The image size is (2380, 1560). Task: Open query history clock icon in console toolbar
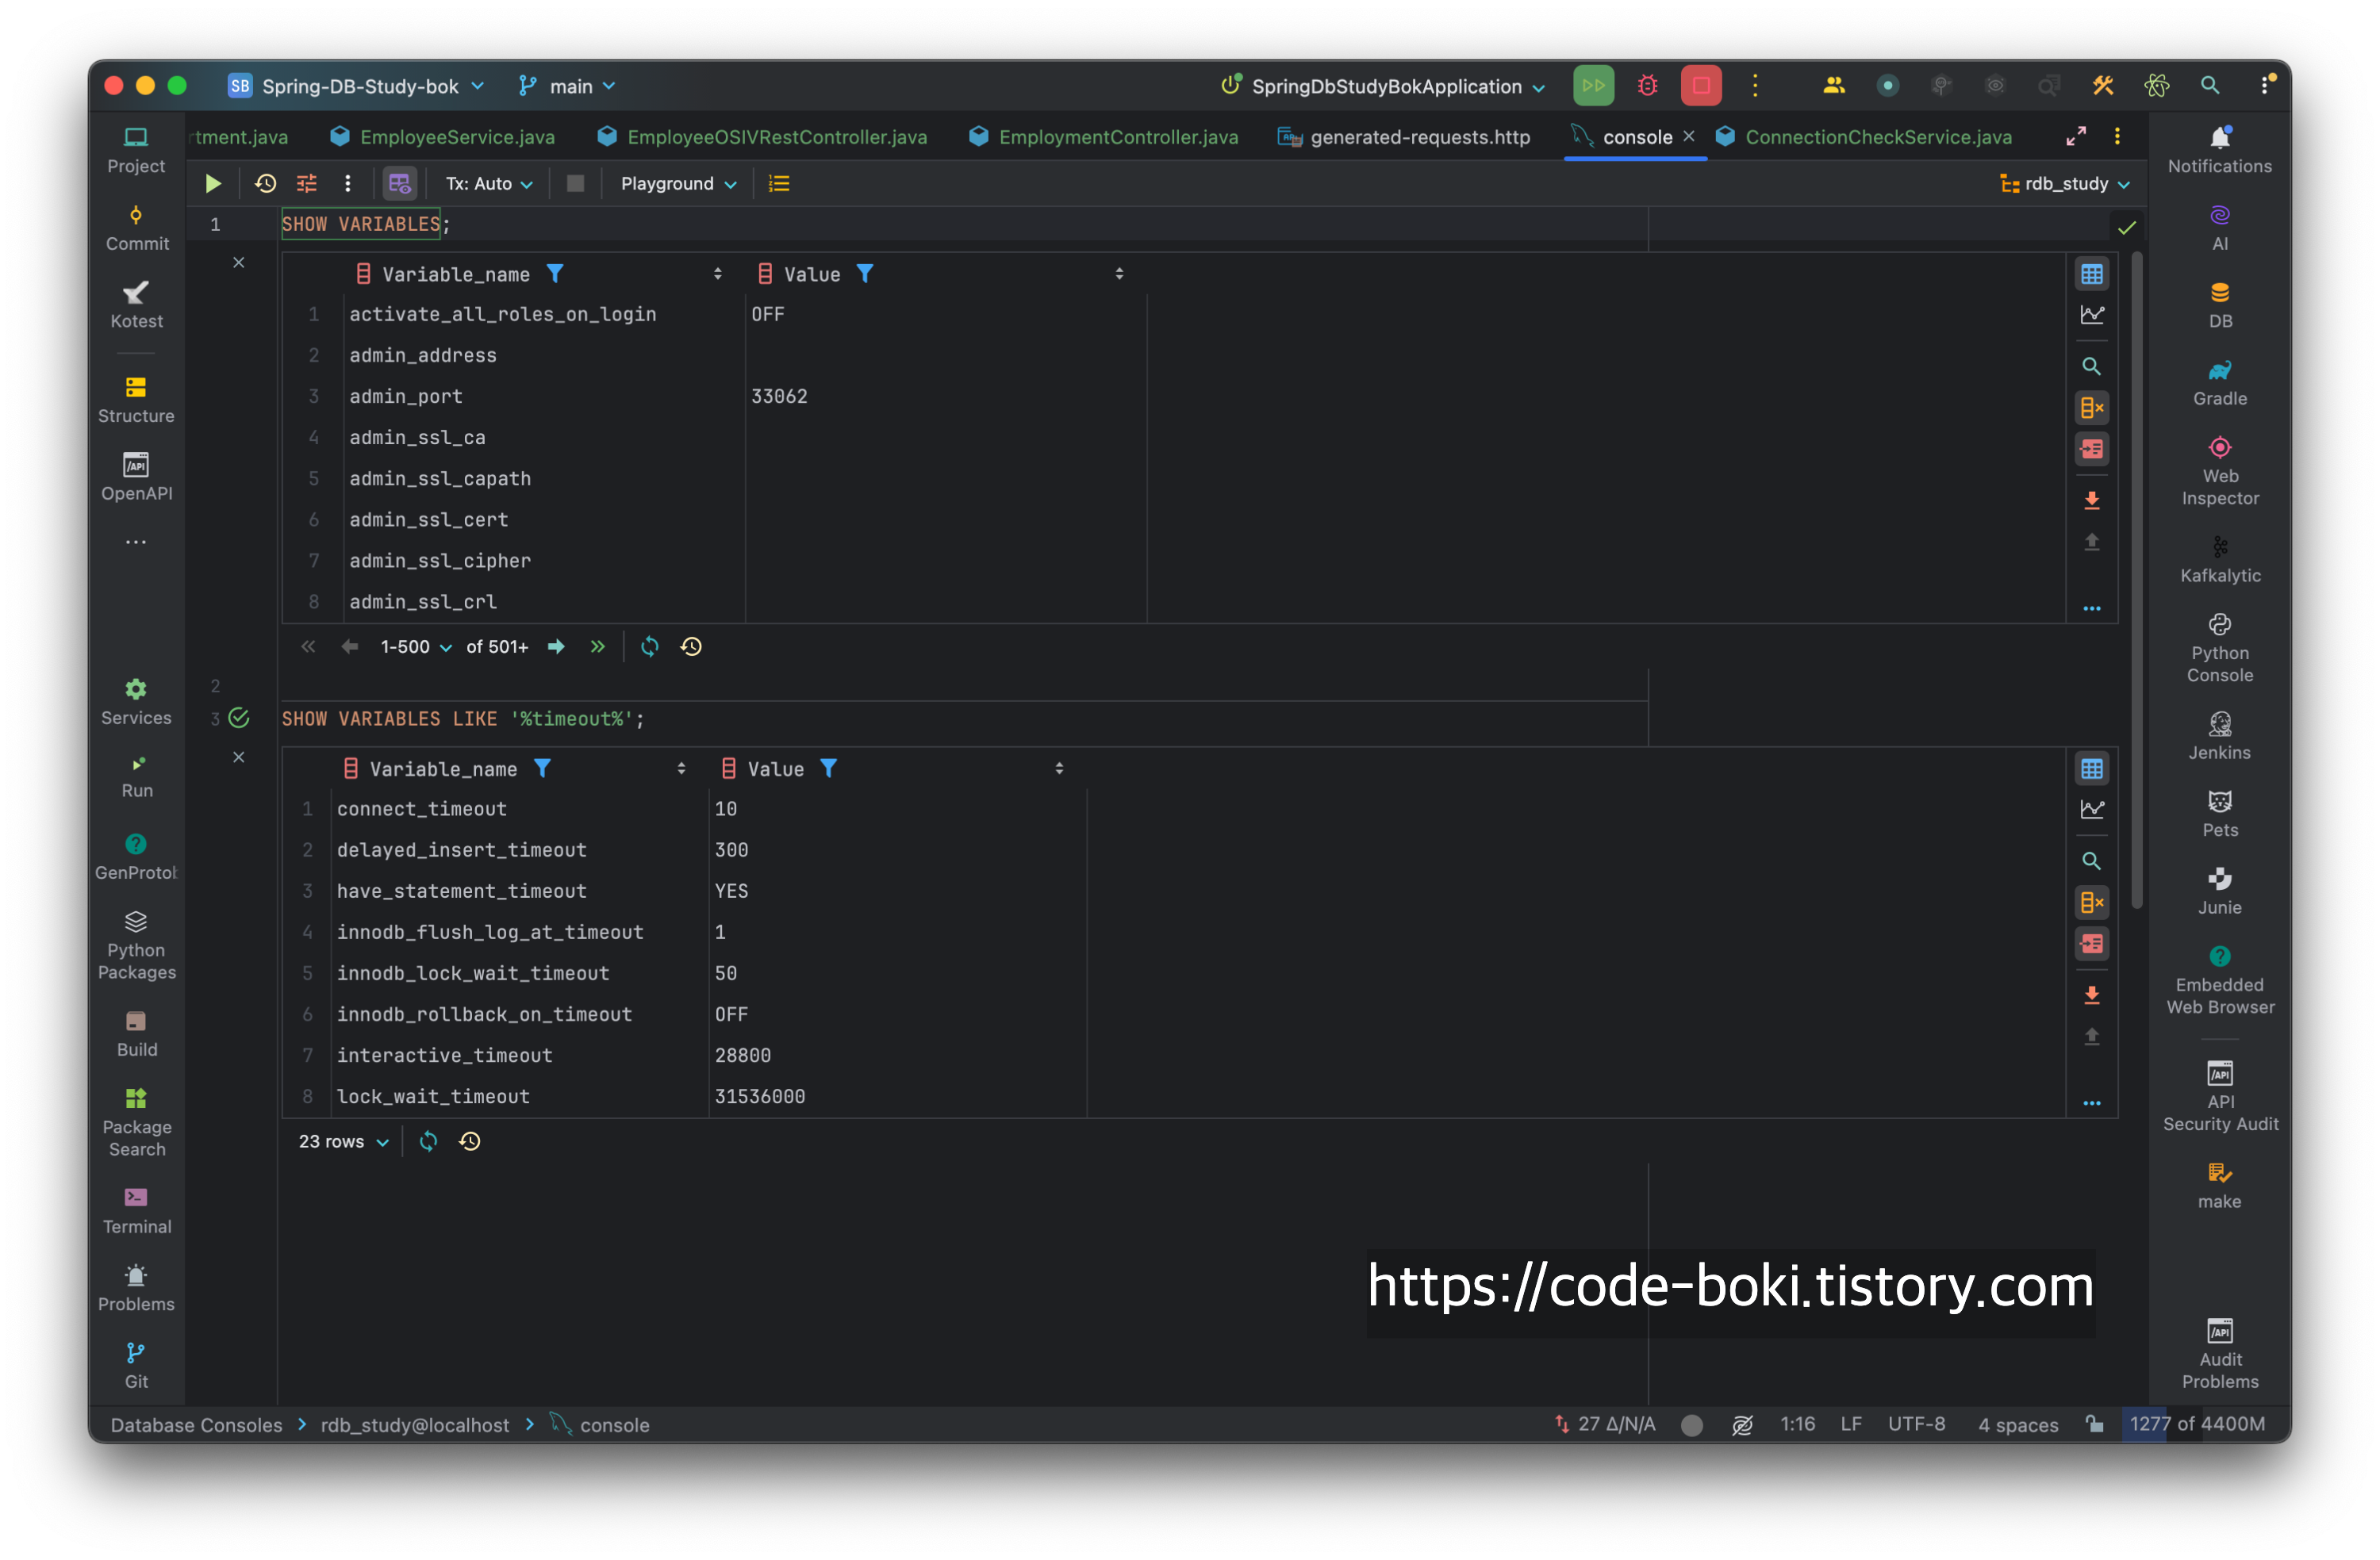pos(265,184)
